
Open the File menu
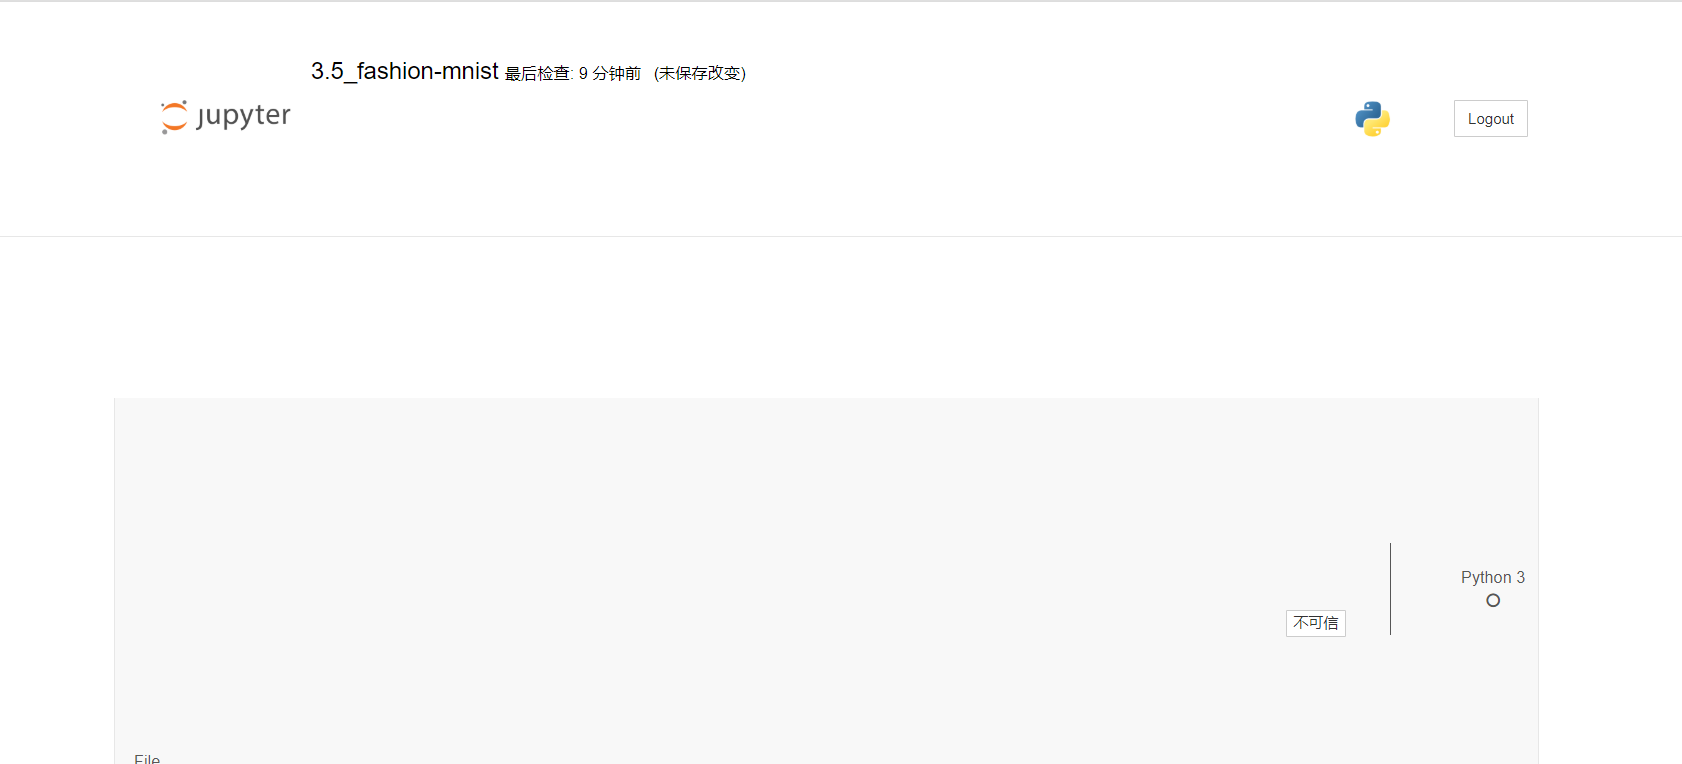click(x=147, y=758)
